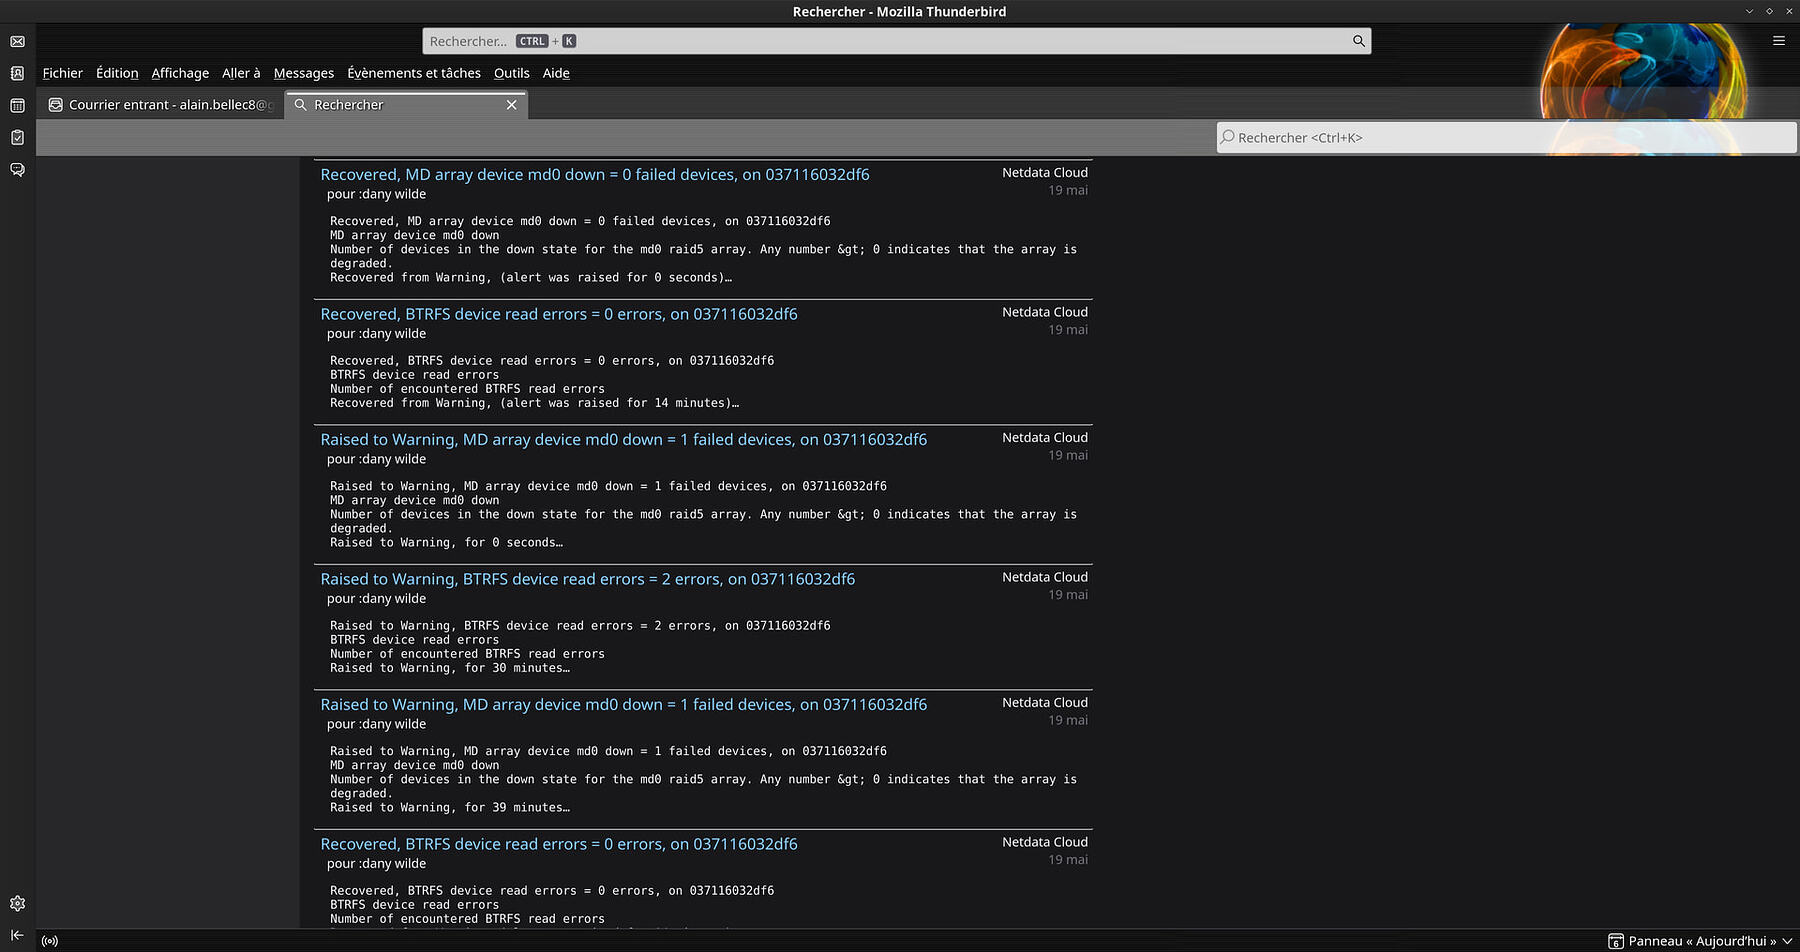Click the calendar icon of the Aujourd'hui panel

1616,941
